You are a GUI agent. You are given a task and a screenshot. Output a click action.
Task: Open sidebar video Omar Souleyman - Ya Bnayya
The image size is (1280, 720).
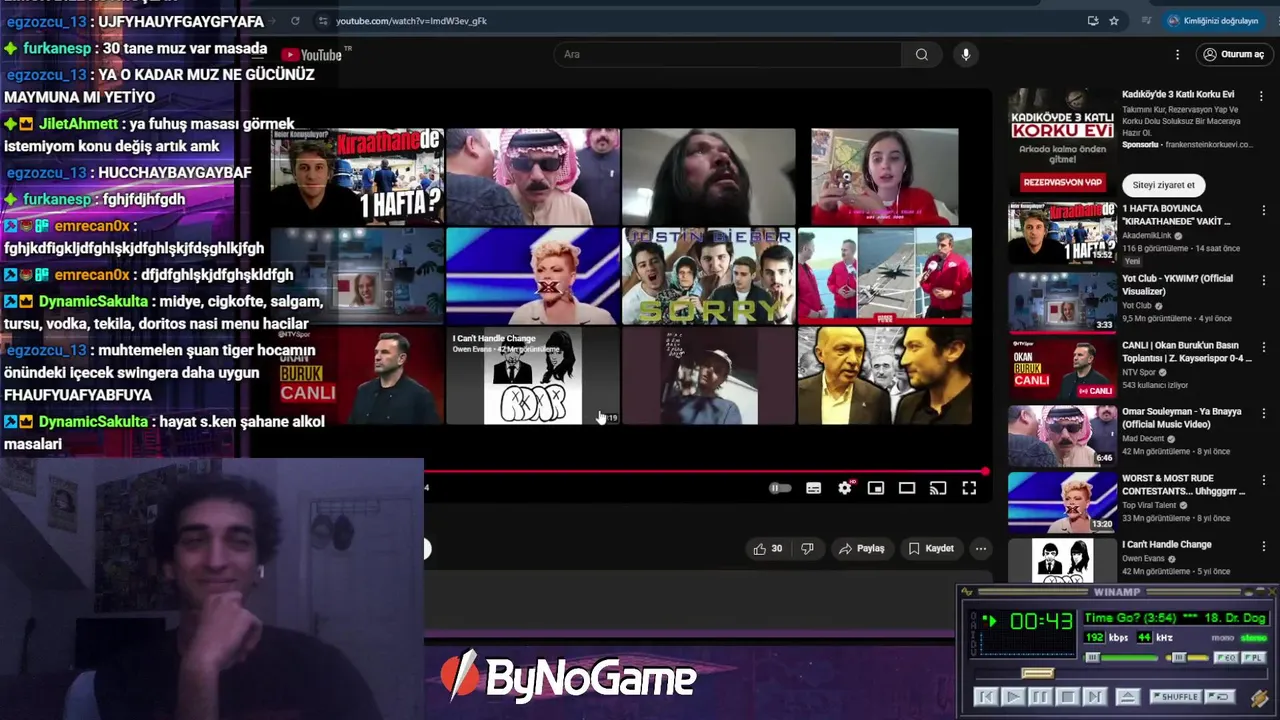(1130, 435)
